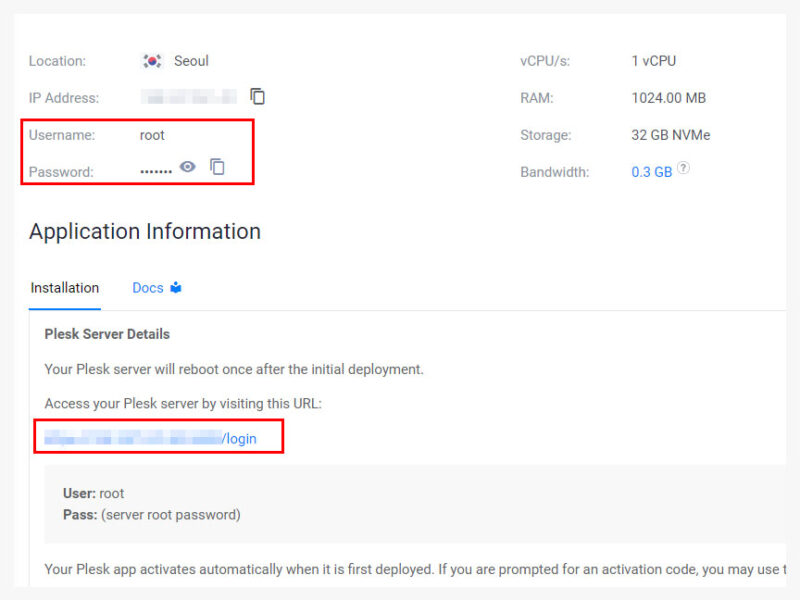Click the bandwidth help question mark icon
The width and height of the screenshot is (800, 600).
click(x=683, y=168)
